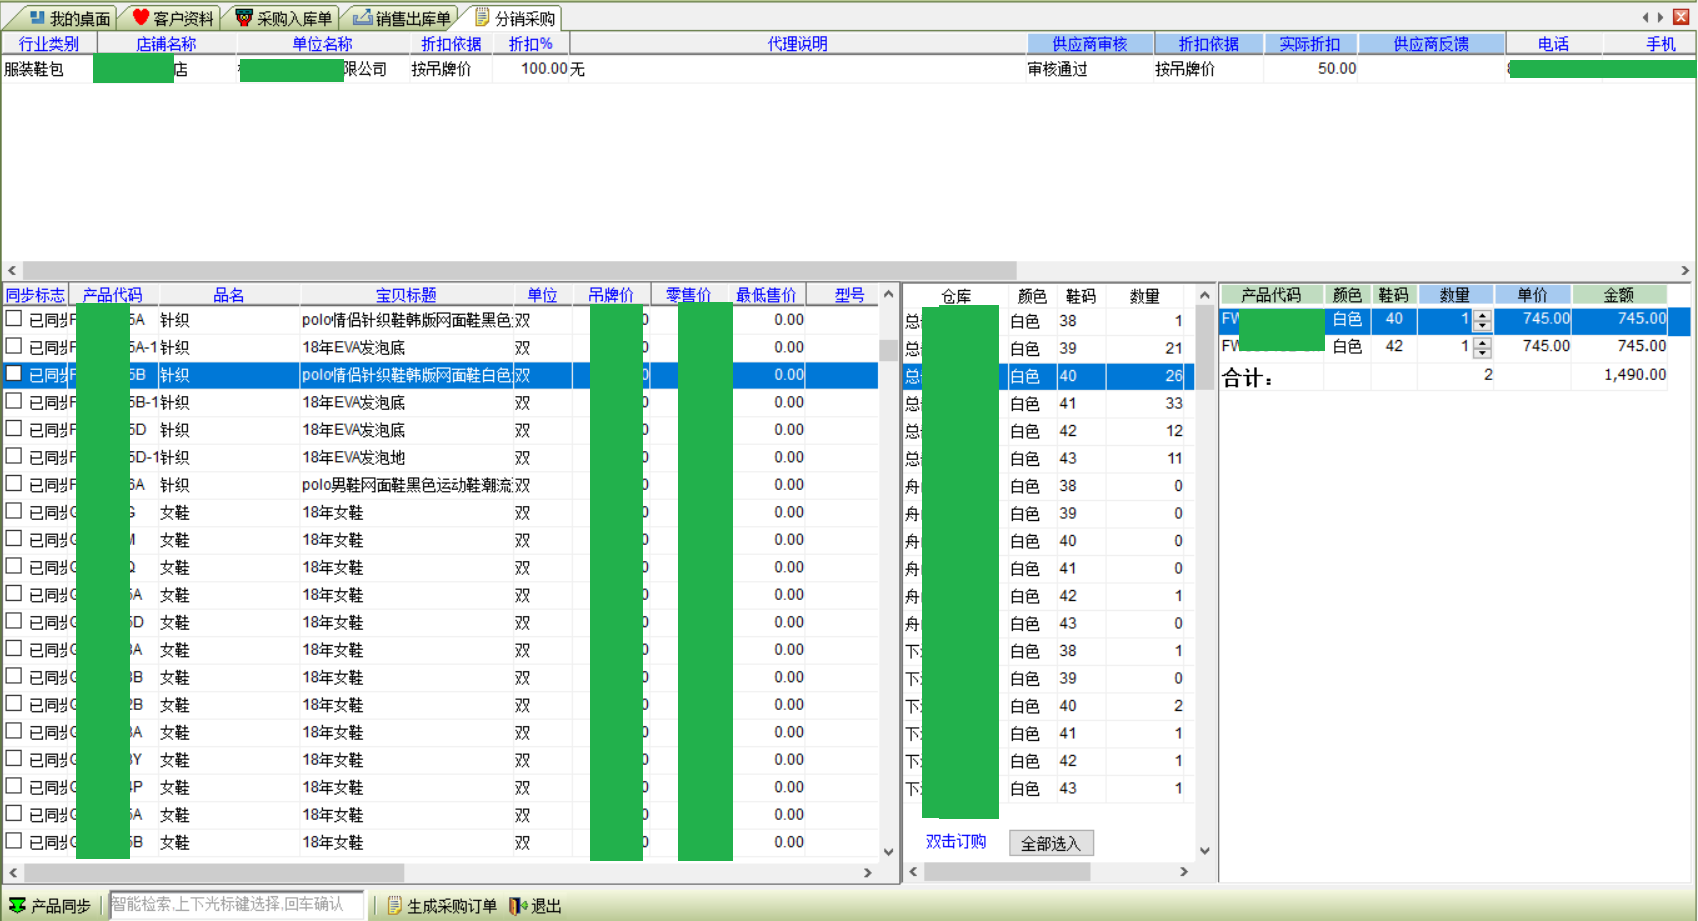
Task: Select stock row size 41 quantity 33
Action: click(x=1049, y=404)
